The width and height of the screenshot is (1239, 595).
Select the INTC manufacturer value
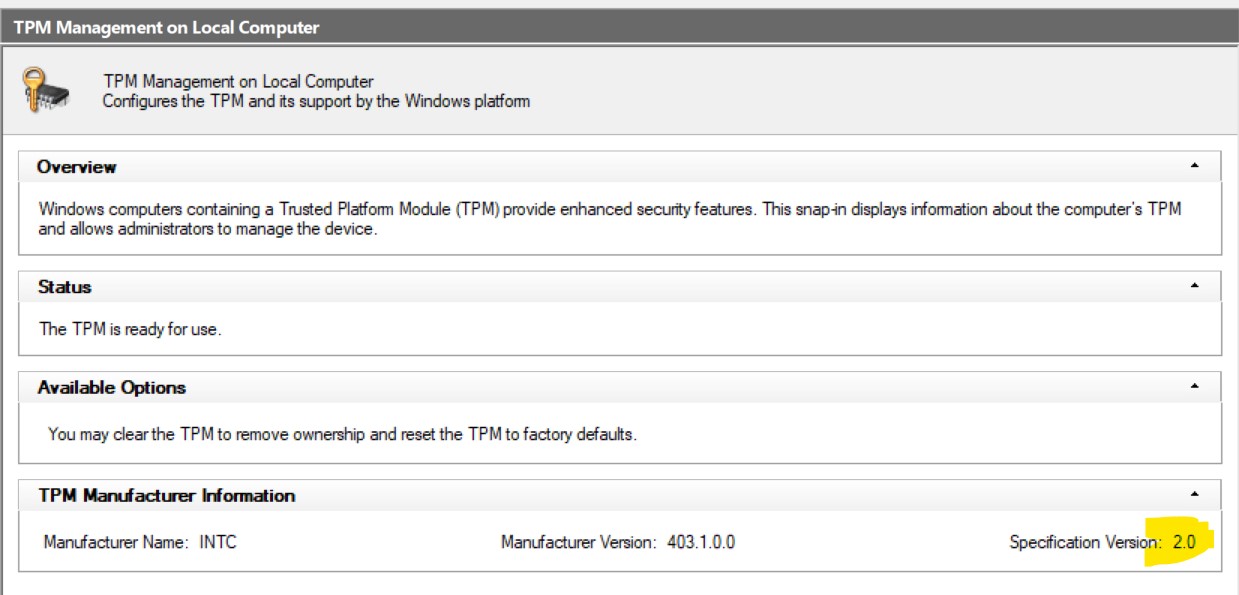(x=217, y=543)
